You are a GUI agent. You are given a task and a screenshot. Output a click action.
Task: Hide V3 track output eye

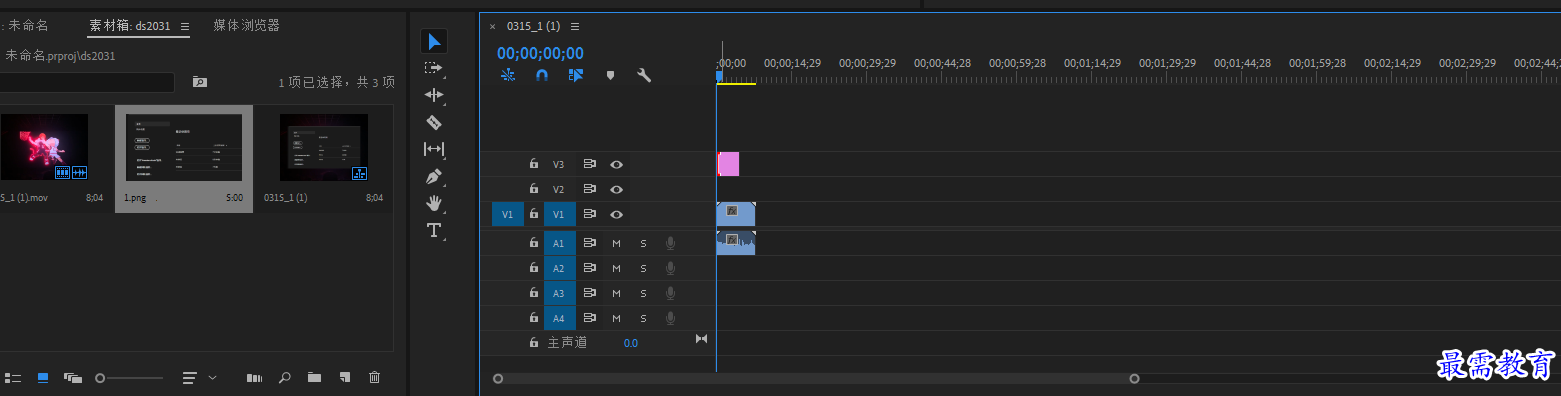[617, 164]
